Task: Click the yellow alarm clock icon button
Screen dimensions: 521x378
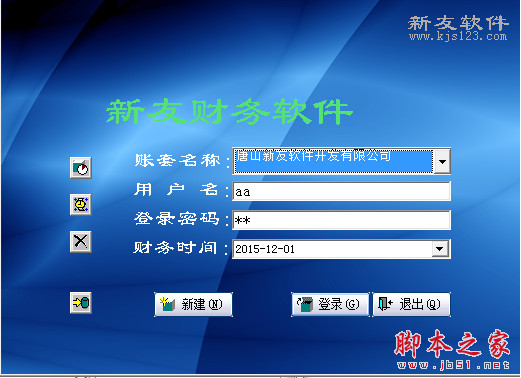Action: pos(81,205)
